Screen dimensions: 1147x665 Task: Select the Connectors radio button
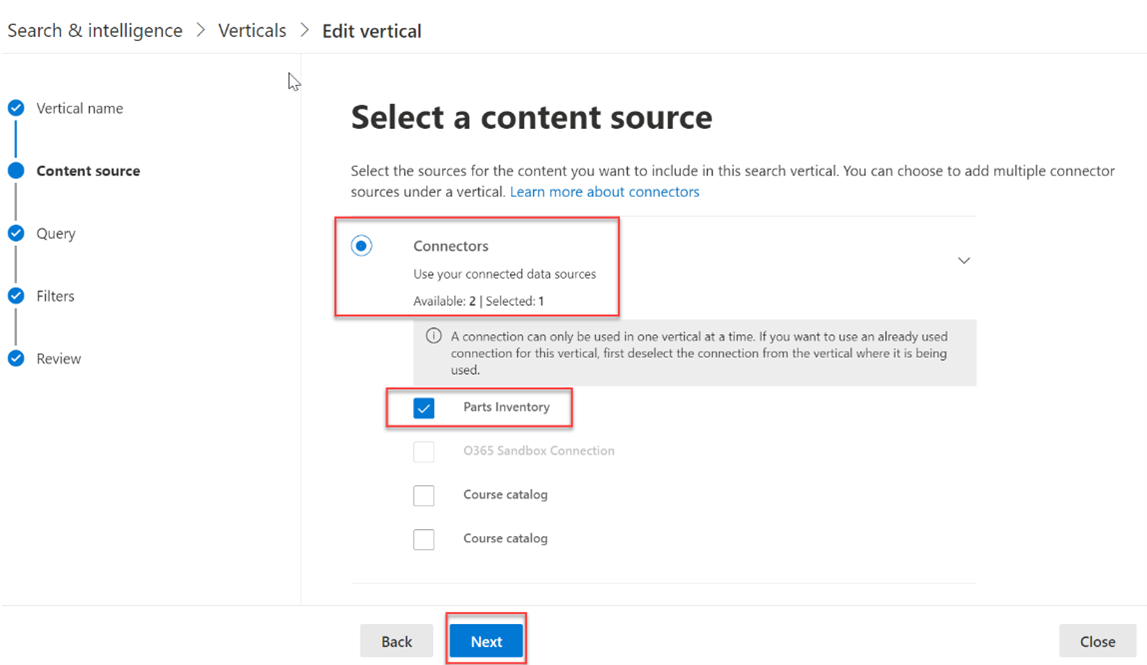362,246
